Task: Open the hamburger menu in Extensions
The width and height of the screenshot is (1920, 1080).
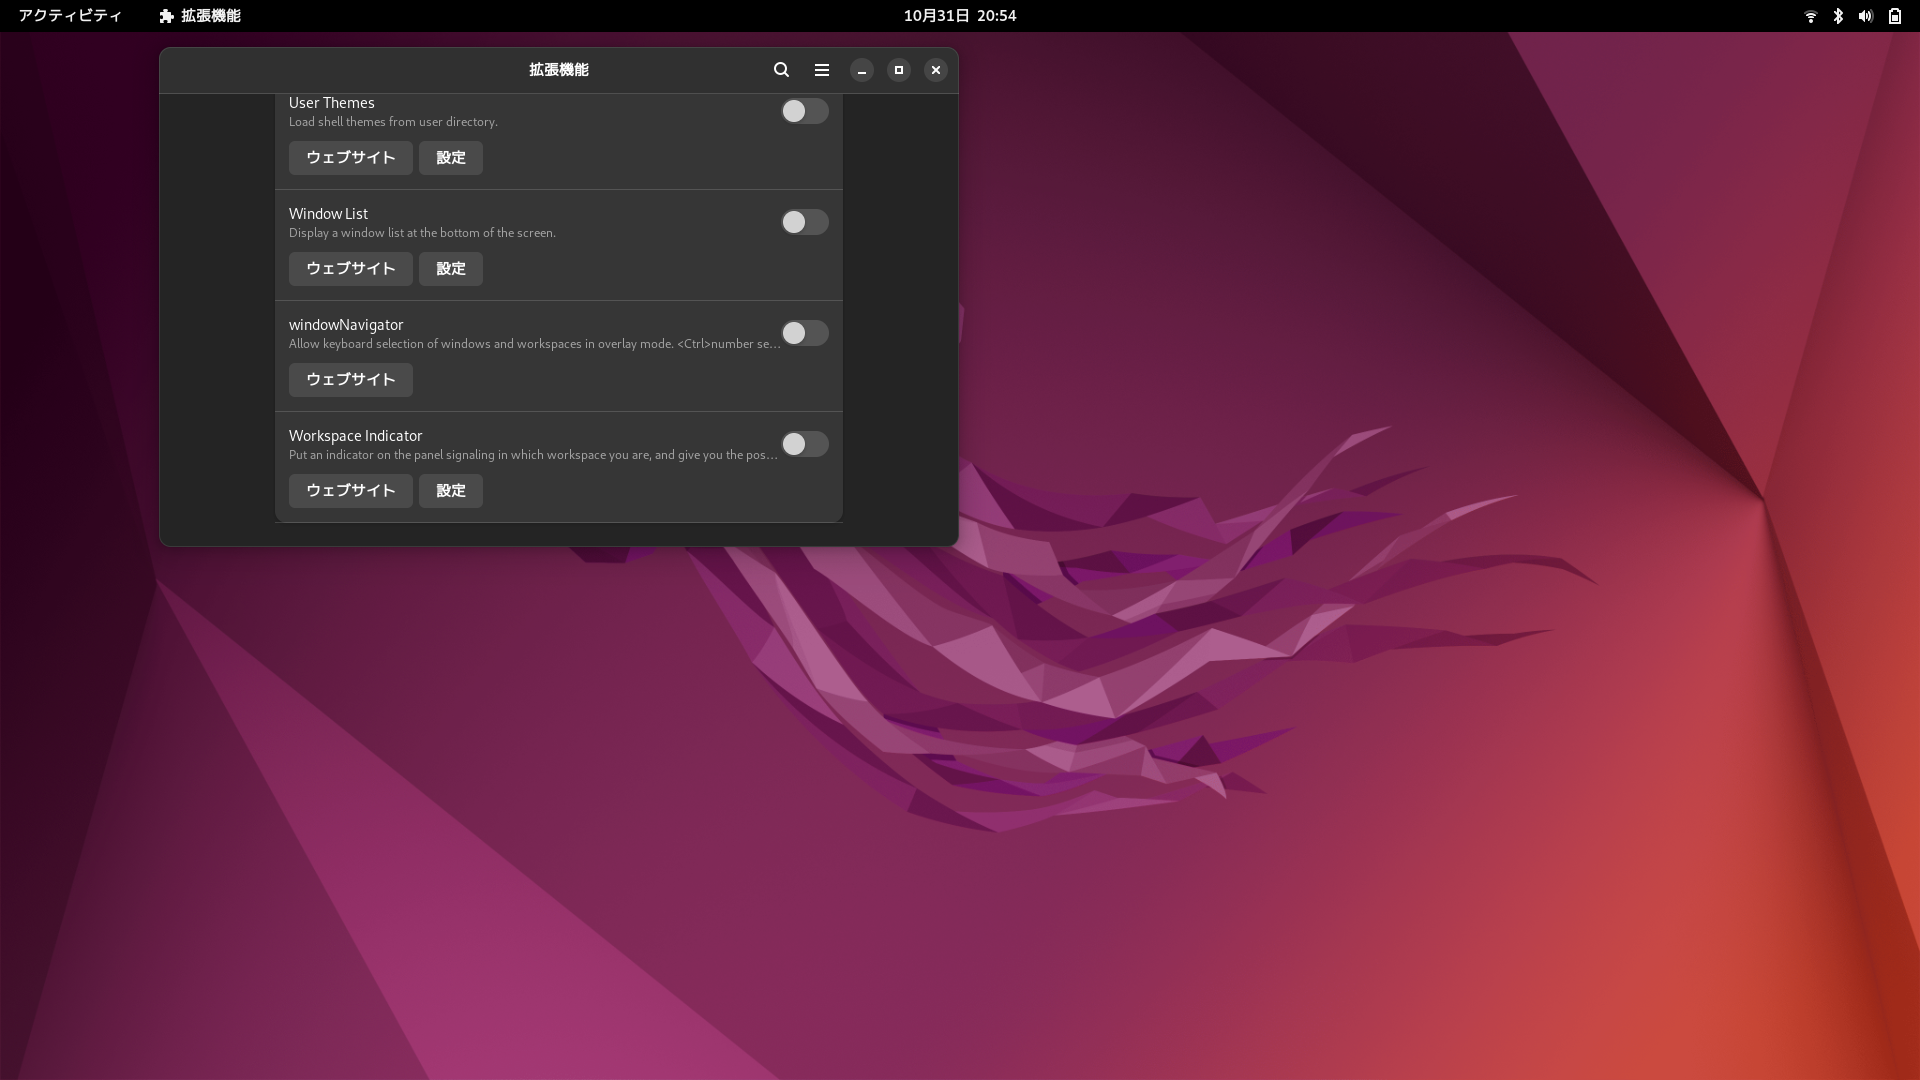Action: click(822, 70)
